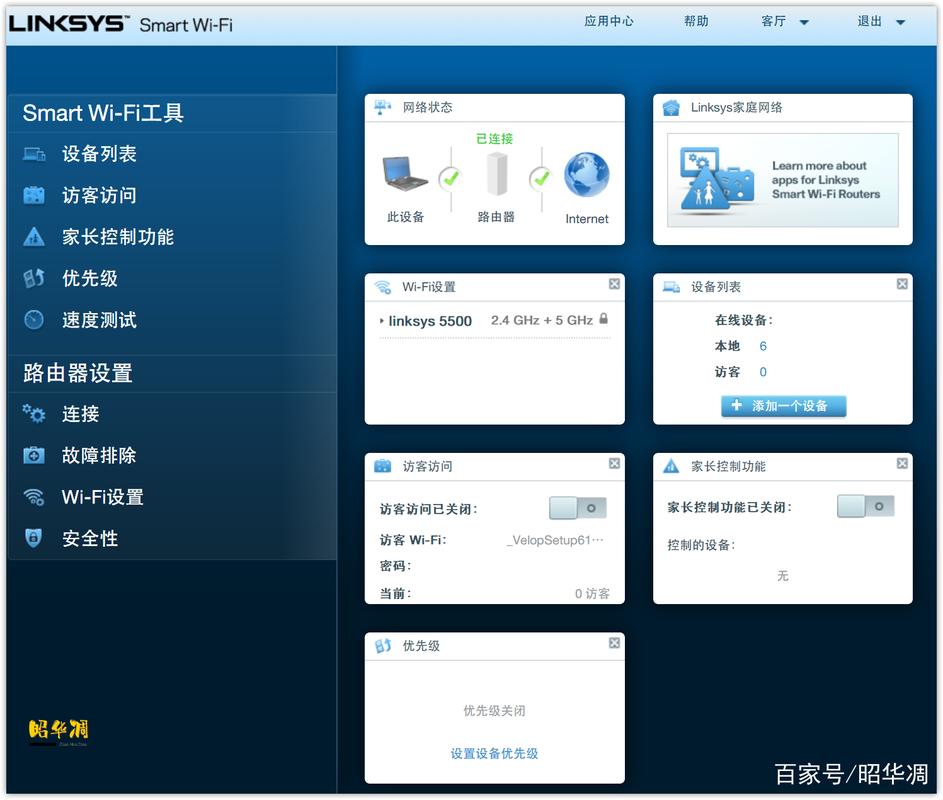Open 应用中心 from the top menu
943x800 pixels.
tap(609, 21)
